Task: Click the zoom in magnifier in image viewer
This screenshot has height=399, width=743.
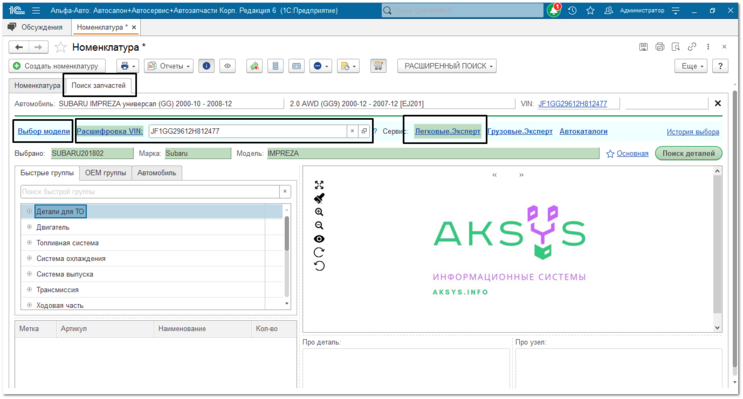Action: 319,212
